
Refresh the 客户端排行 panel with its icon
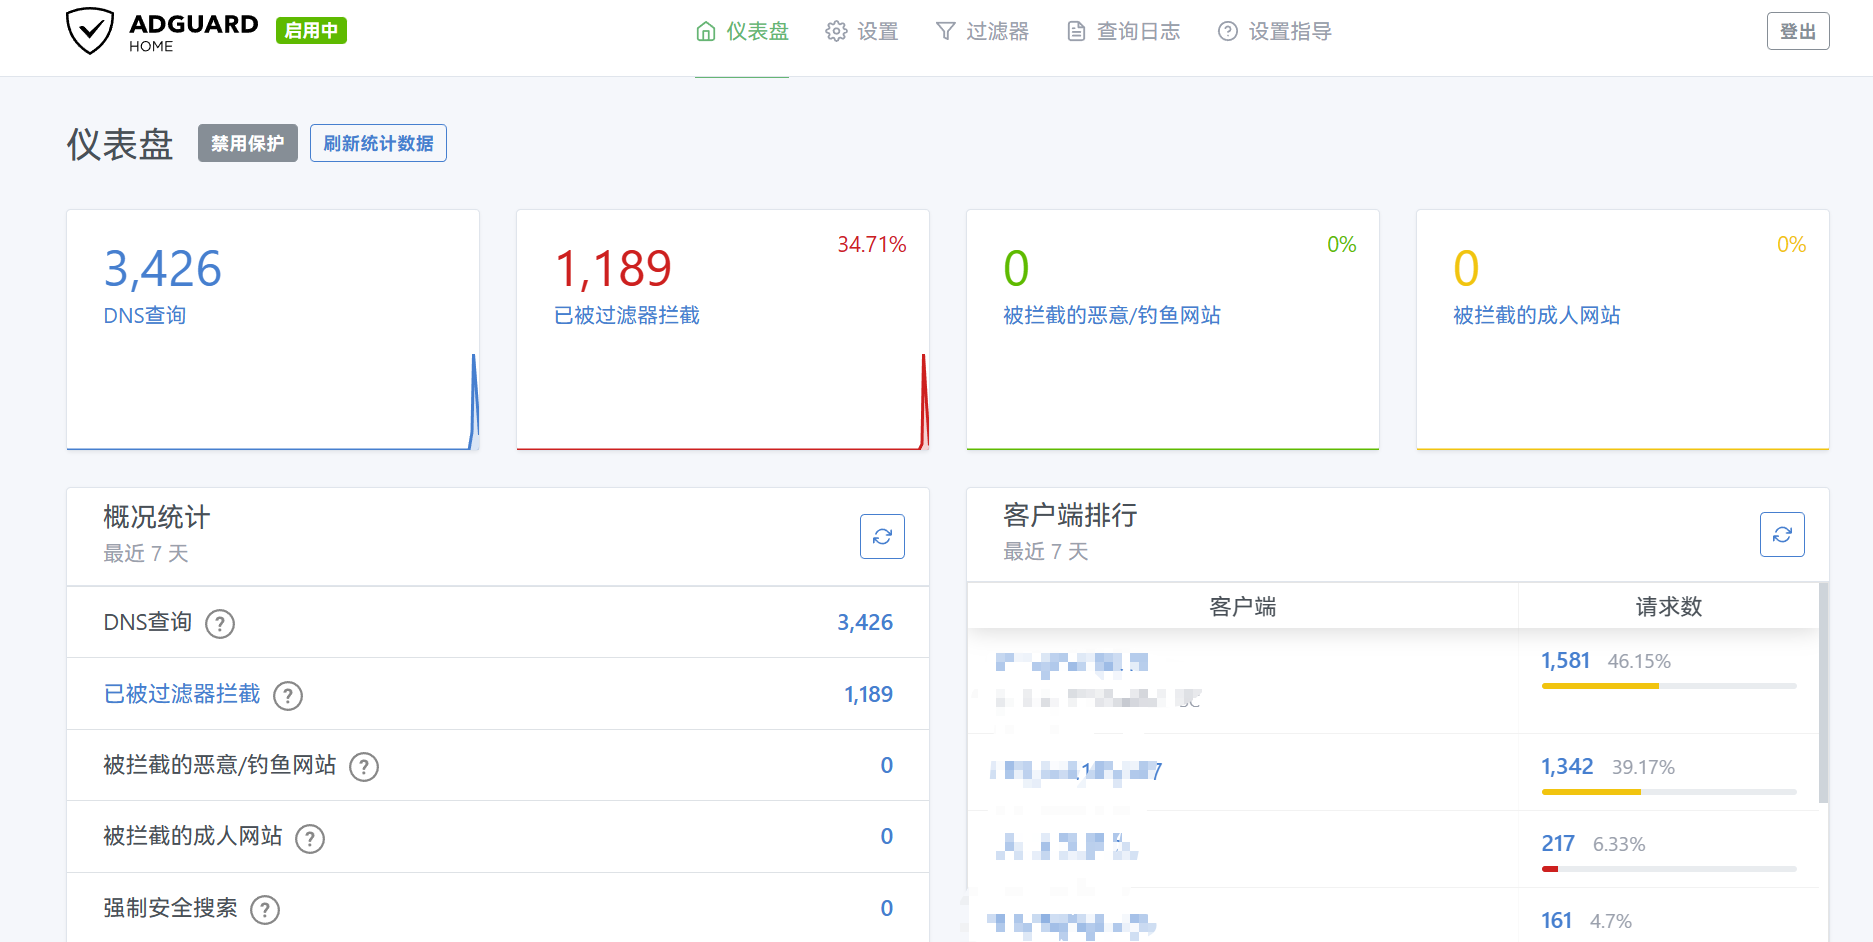point(1782,534)
